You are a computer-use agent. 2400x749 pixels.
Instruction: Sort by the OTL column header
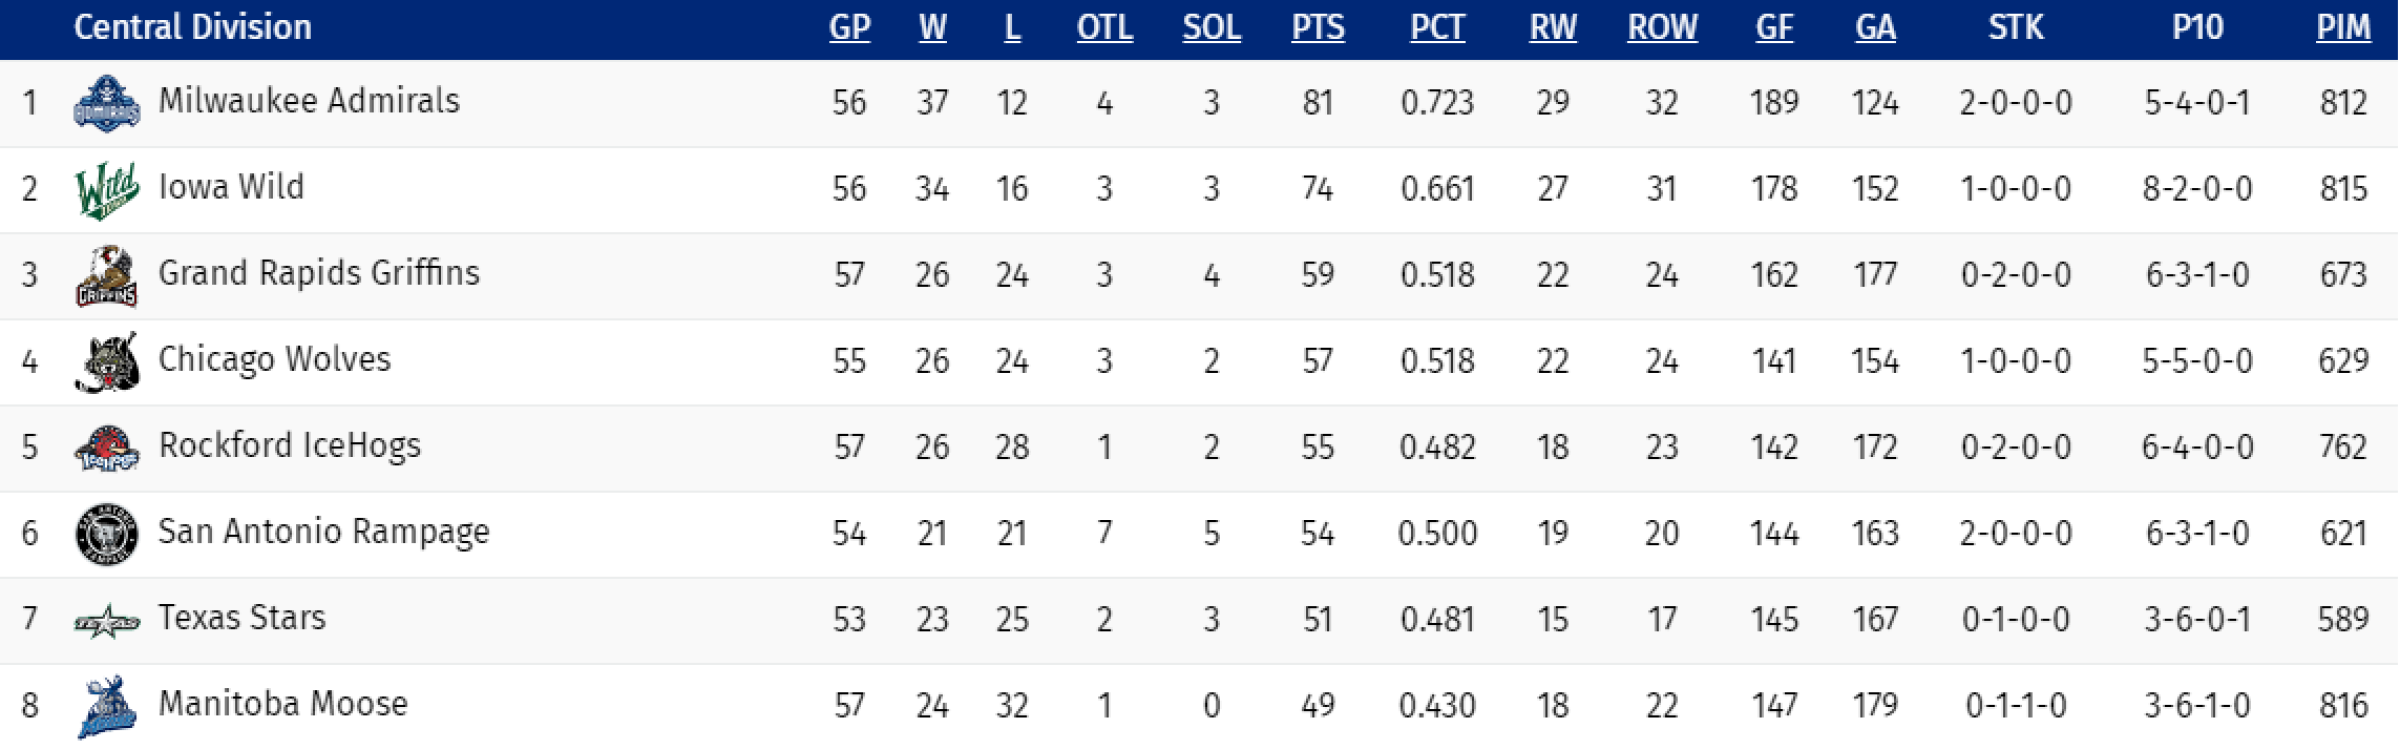tap(1105, 27)
